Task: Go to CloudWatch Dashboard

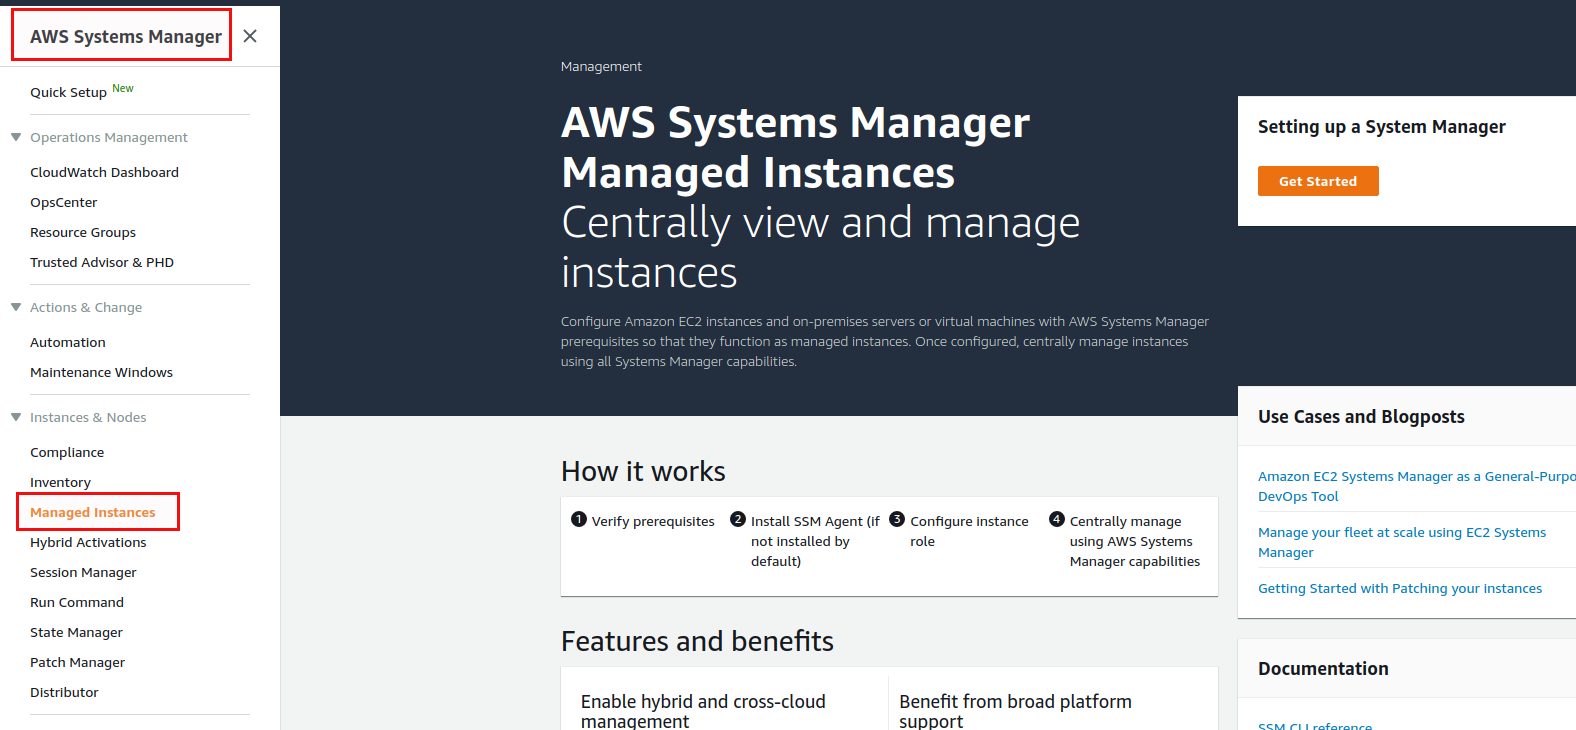Action: coord(104,172)
